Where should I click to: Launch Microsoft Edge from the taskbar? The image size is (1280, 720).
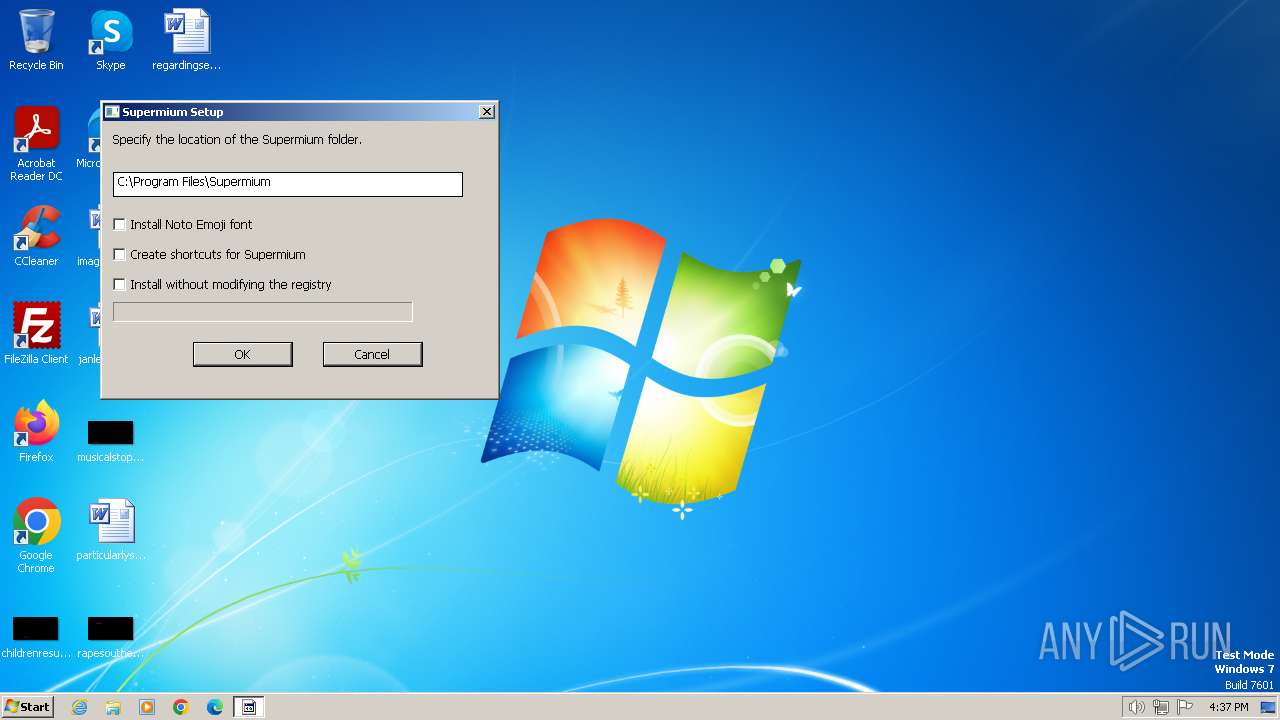(215, 707)
